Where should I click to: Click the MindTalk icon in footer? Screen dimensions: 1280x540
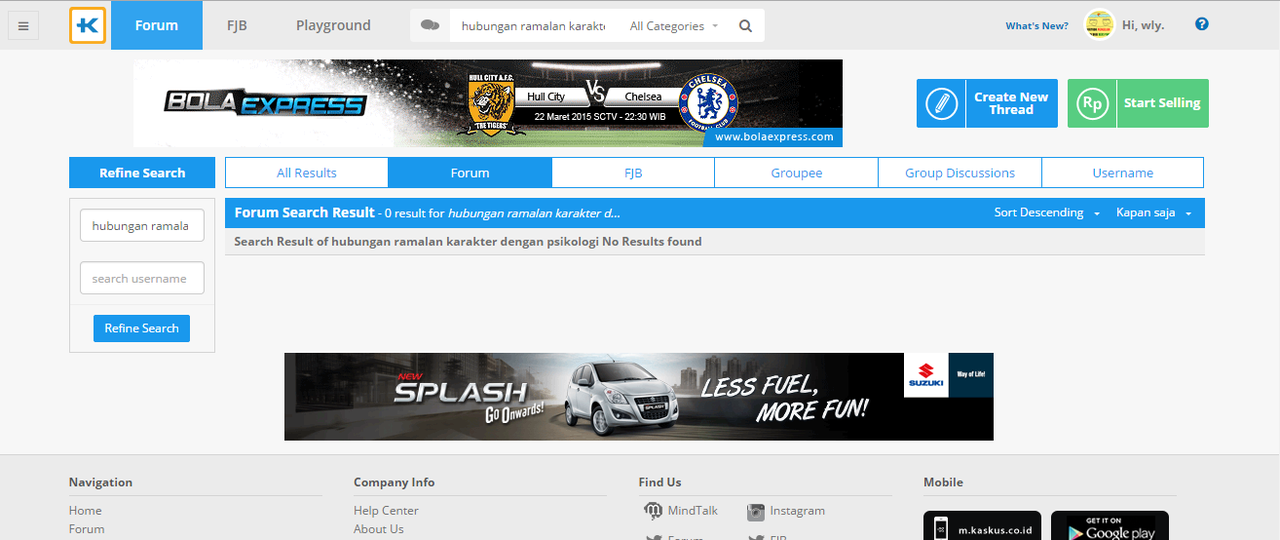[x=653, y=511]
